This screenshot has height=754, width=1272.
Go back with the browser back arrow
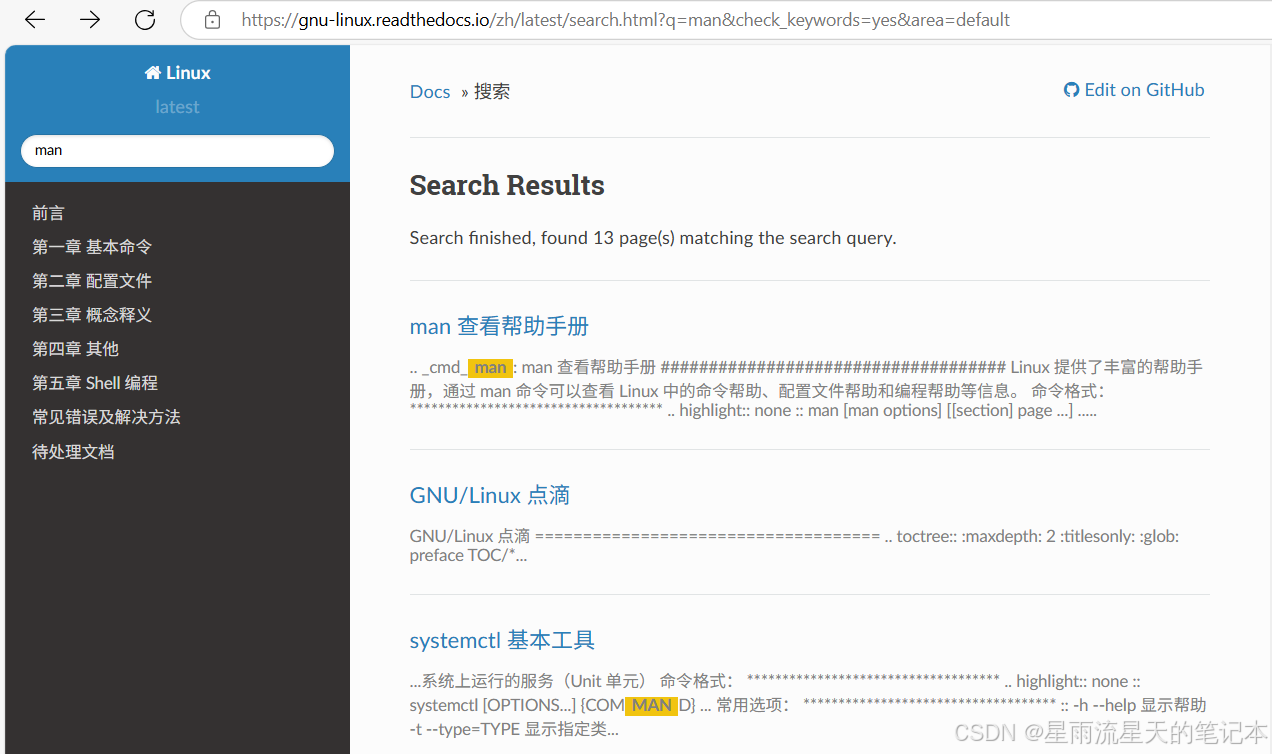click(35, 19)
